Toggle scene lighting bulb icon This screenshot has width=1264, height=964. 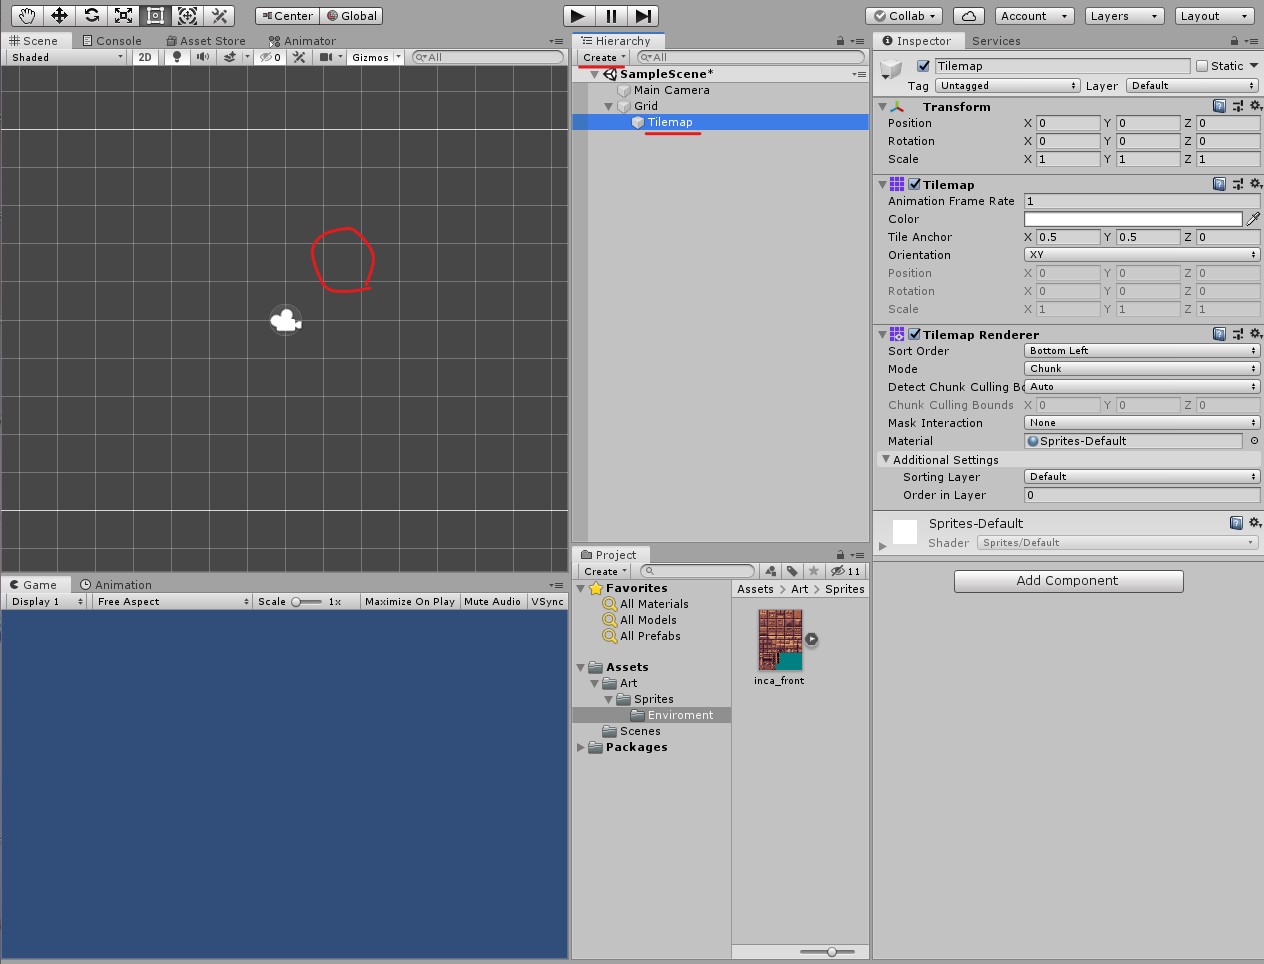click(177, 57)
